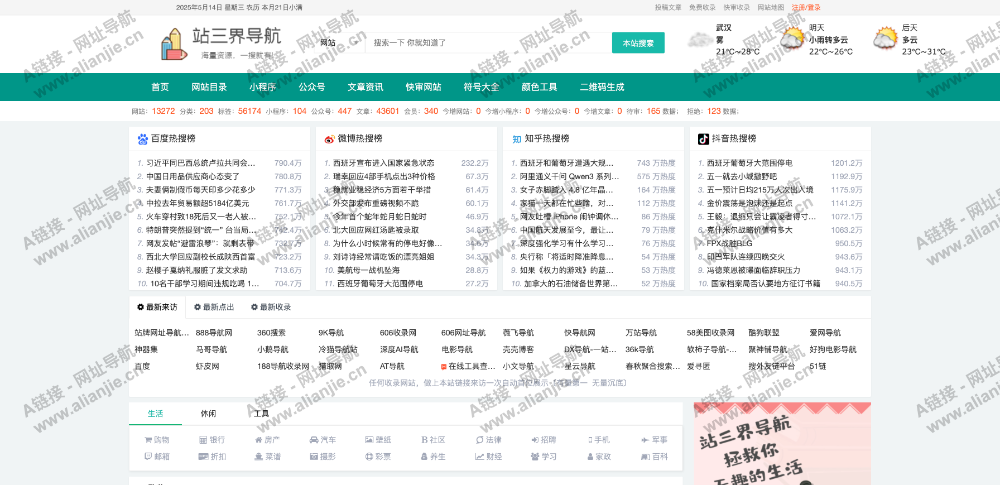Switch to the 最新收录 tab
The height and width of the screenshot is (485, 1000).
click(271, 307)
